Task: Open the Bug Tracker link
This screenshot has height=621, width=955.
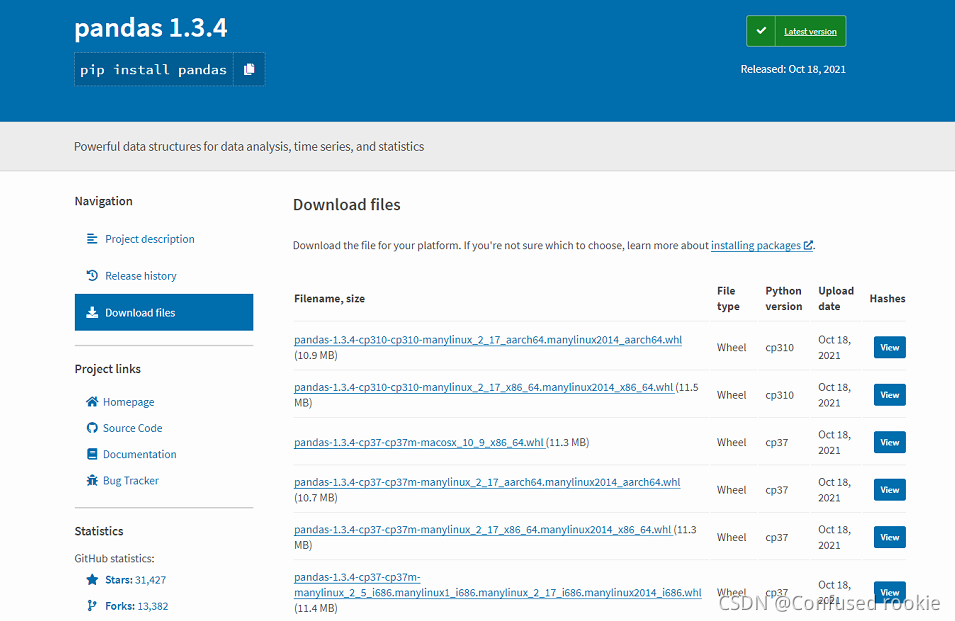Action: tap(131, 480)
